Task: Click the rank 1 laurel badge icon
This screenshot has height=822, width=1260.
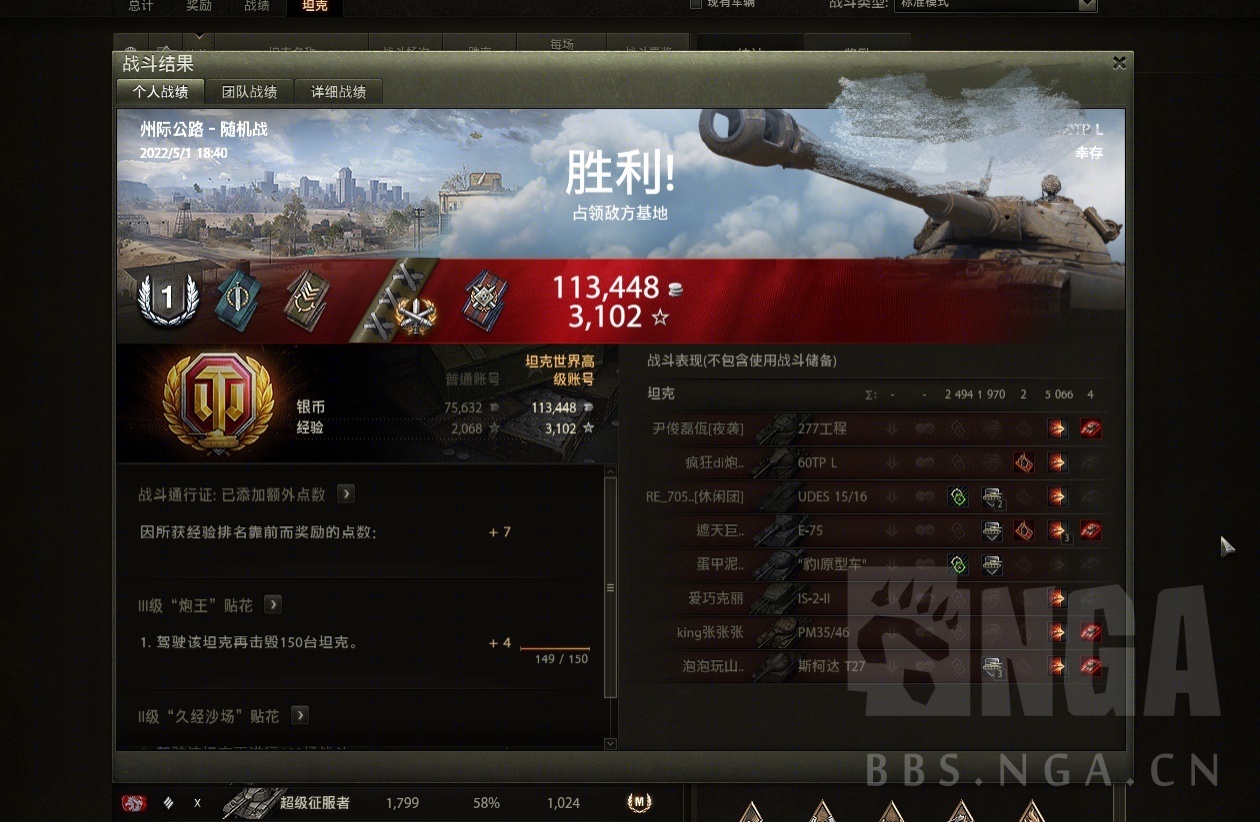Action: (168, 299)
